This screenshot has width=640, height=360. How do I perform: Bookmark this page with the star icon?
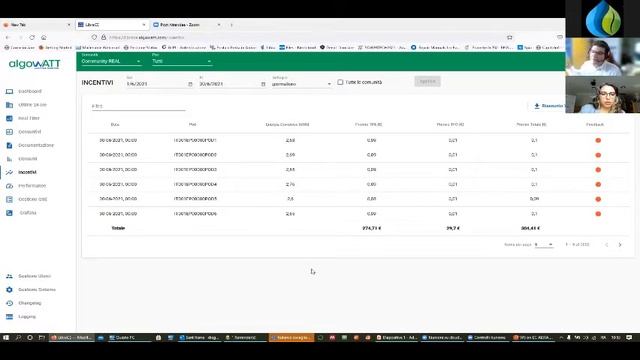coord(509,38)
